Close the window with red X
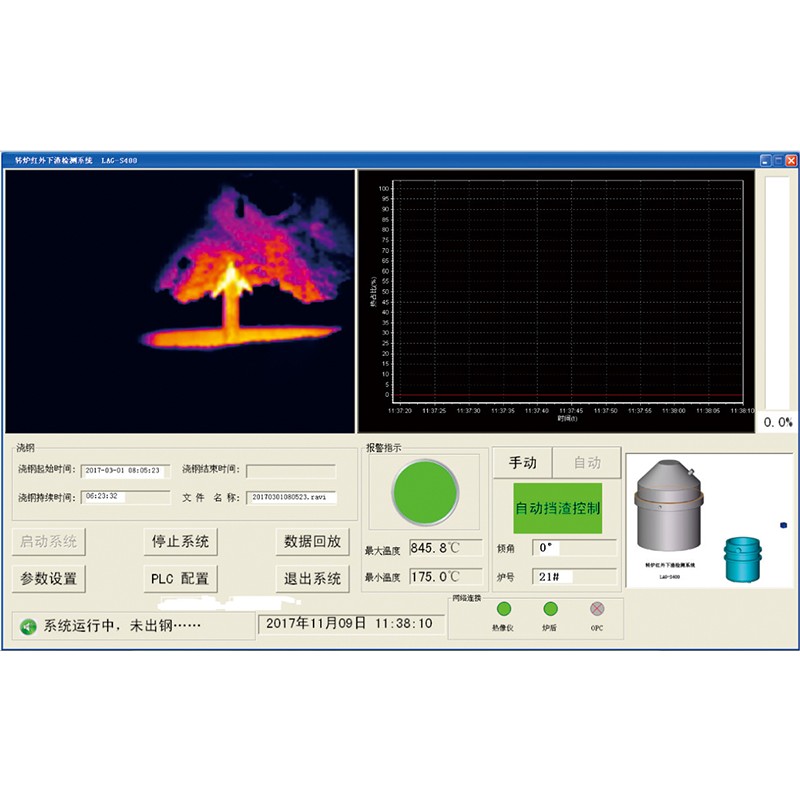 pyautogui.click(x=791, y=161)
